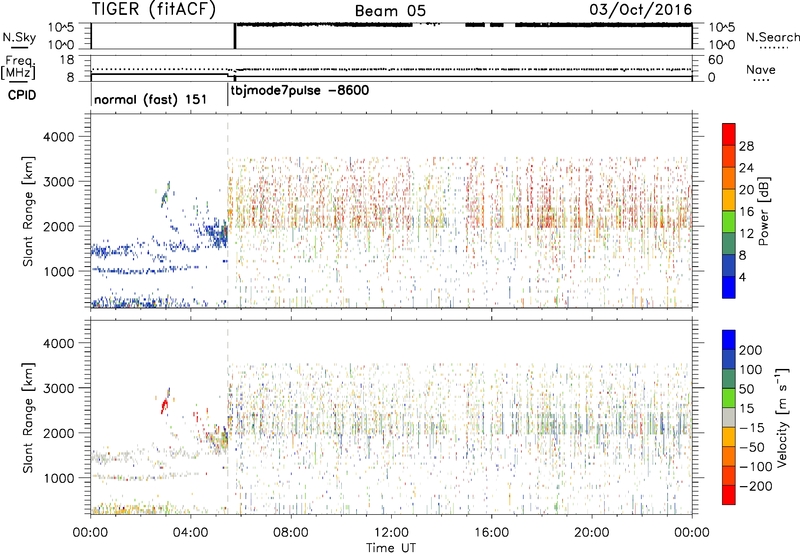Click the Nave legend label
Image resolution: width=800 pixels, height=554 pixels.
[760, 69]
